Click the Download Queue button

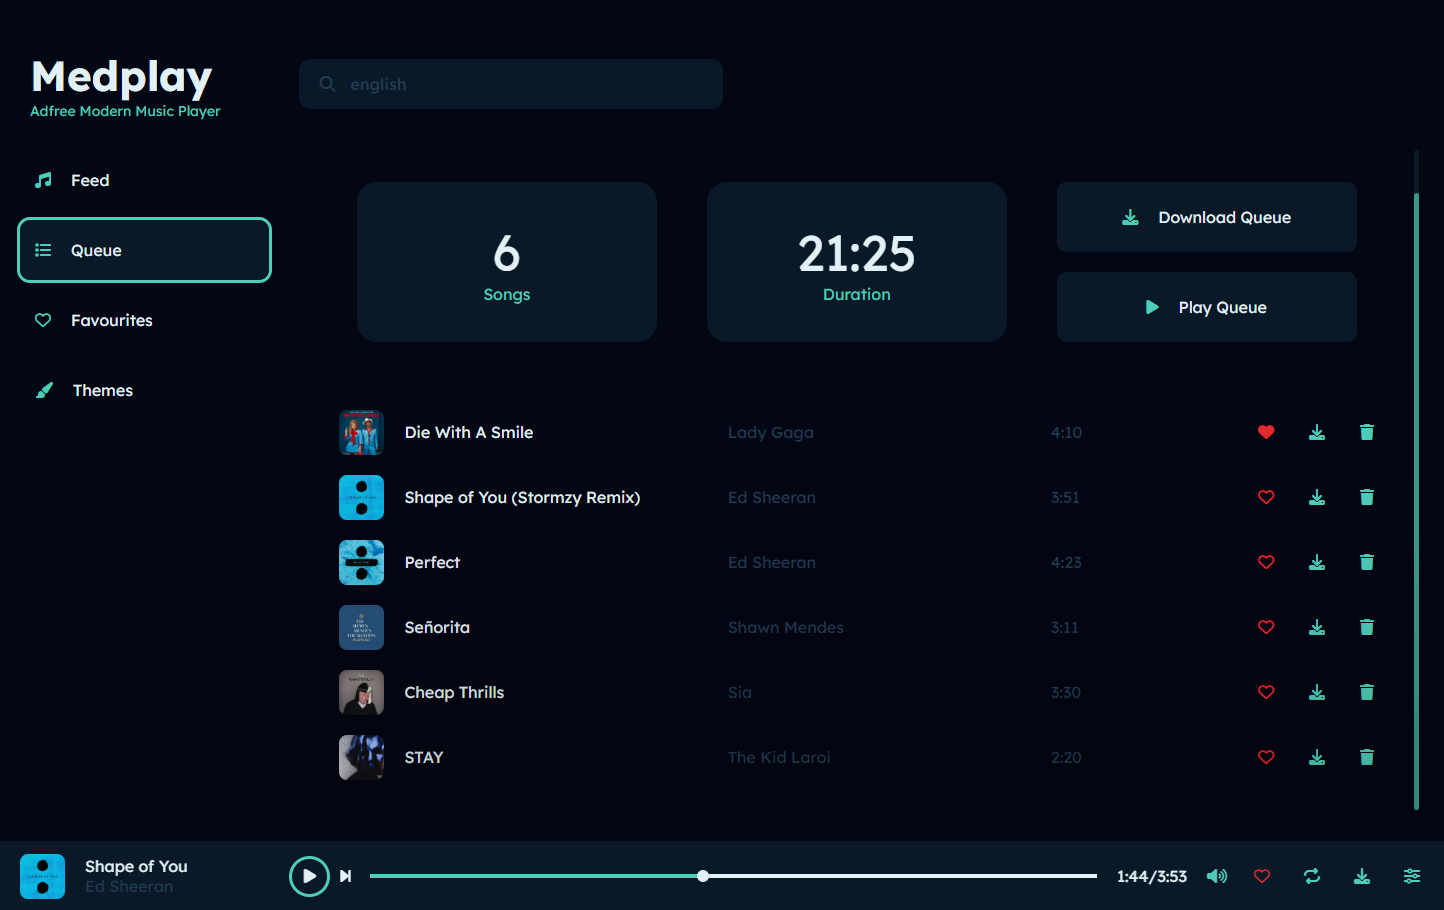(1206, 217)
